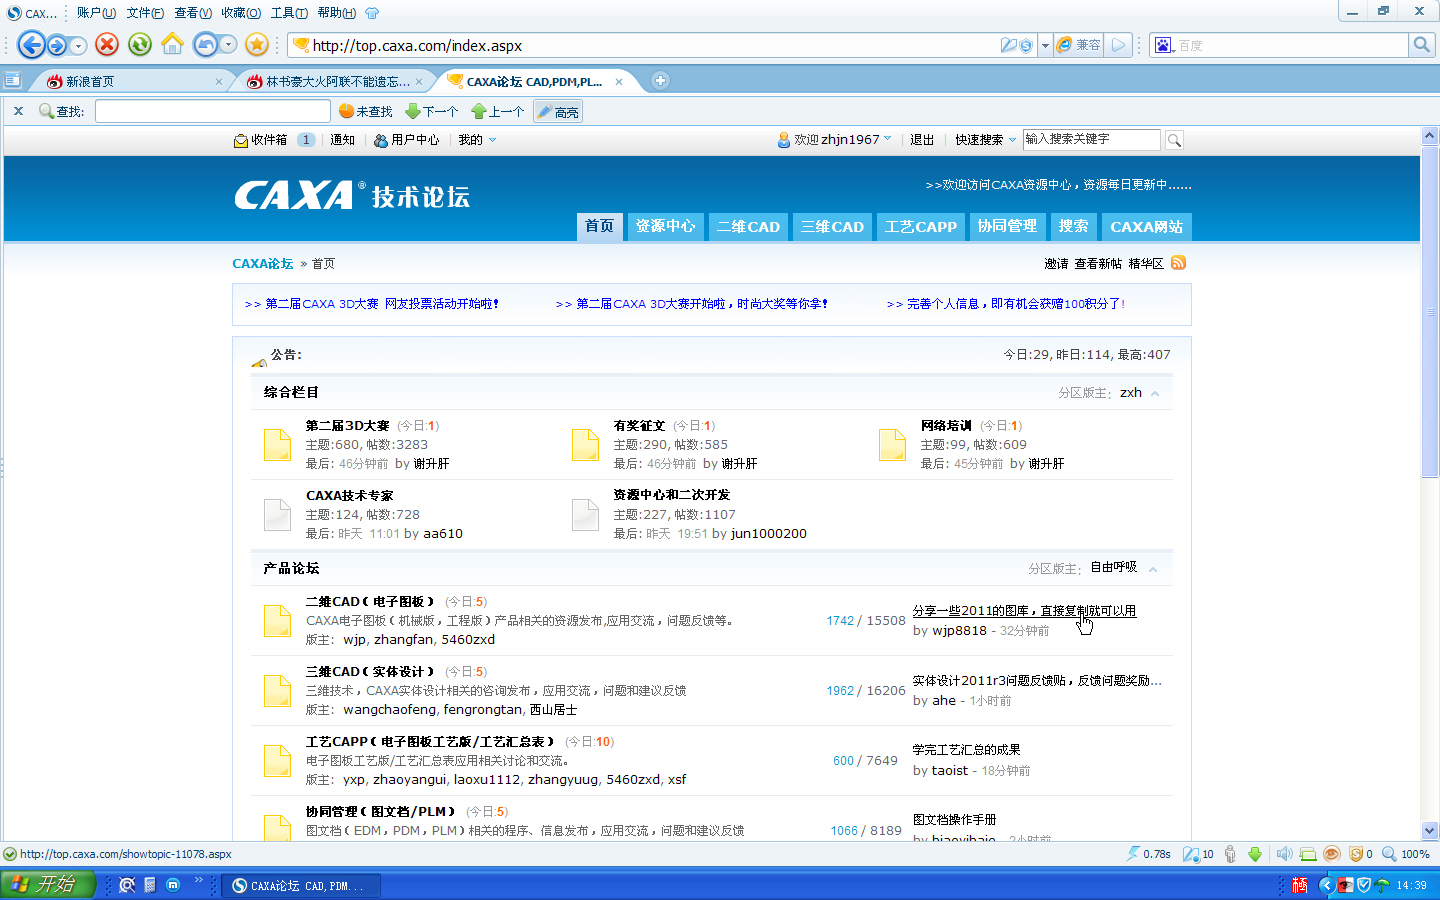Toggle the 兼容 compatibility mode button
The image size is (1440, 900).
(1079, 45)
